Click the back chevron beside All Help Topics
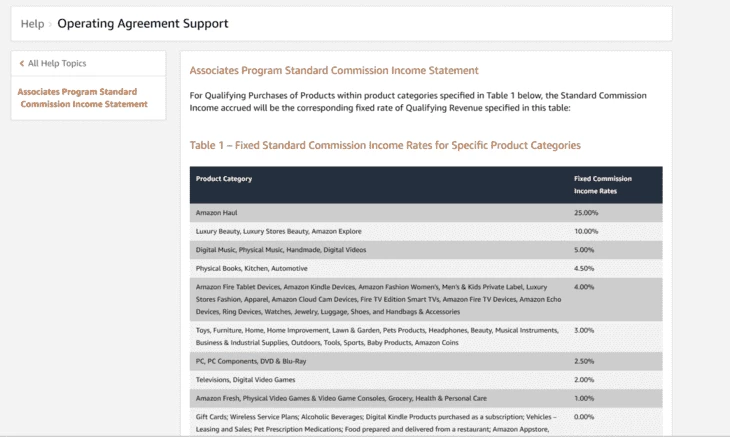Image resolution: width=730 pixels, height=437 pixels. (x=21, y=63)
